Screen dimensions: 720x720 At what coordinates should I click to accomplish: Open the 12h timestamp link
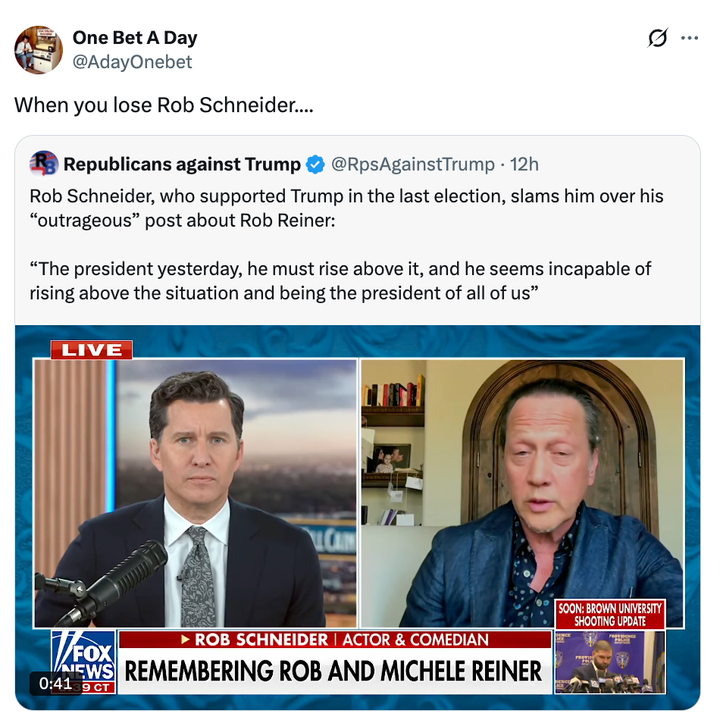524,164
